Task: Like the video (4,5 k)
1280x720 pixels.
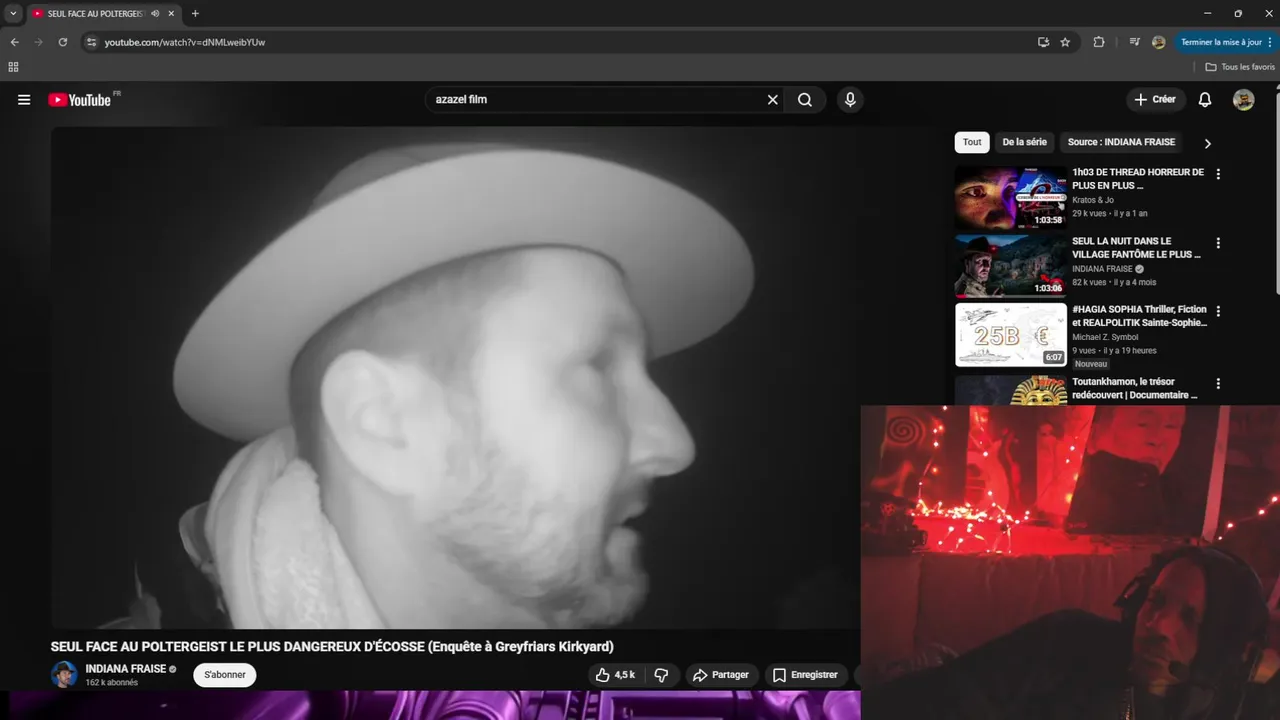Action: 615,675
